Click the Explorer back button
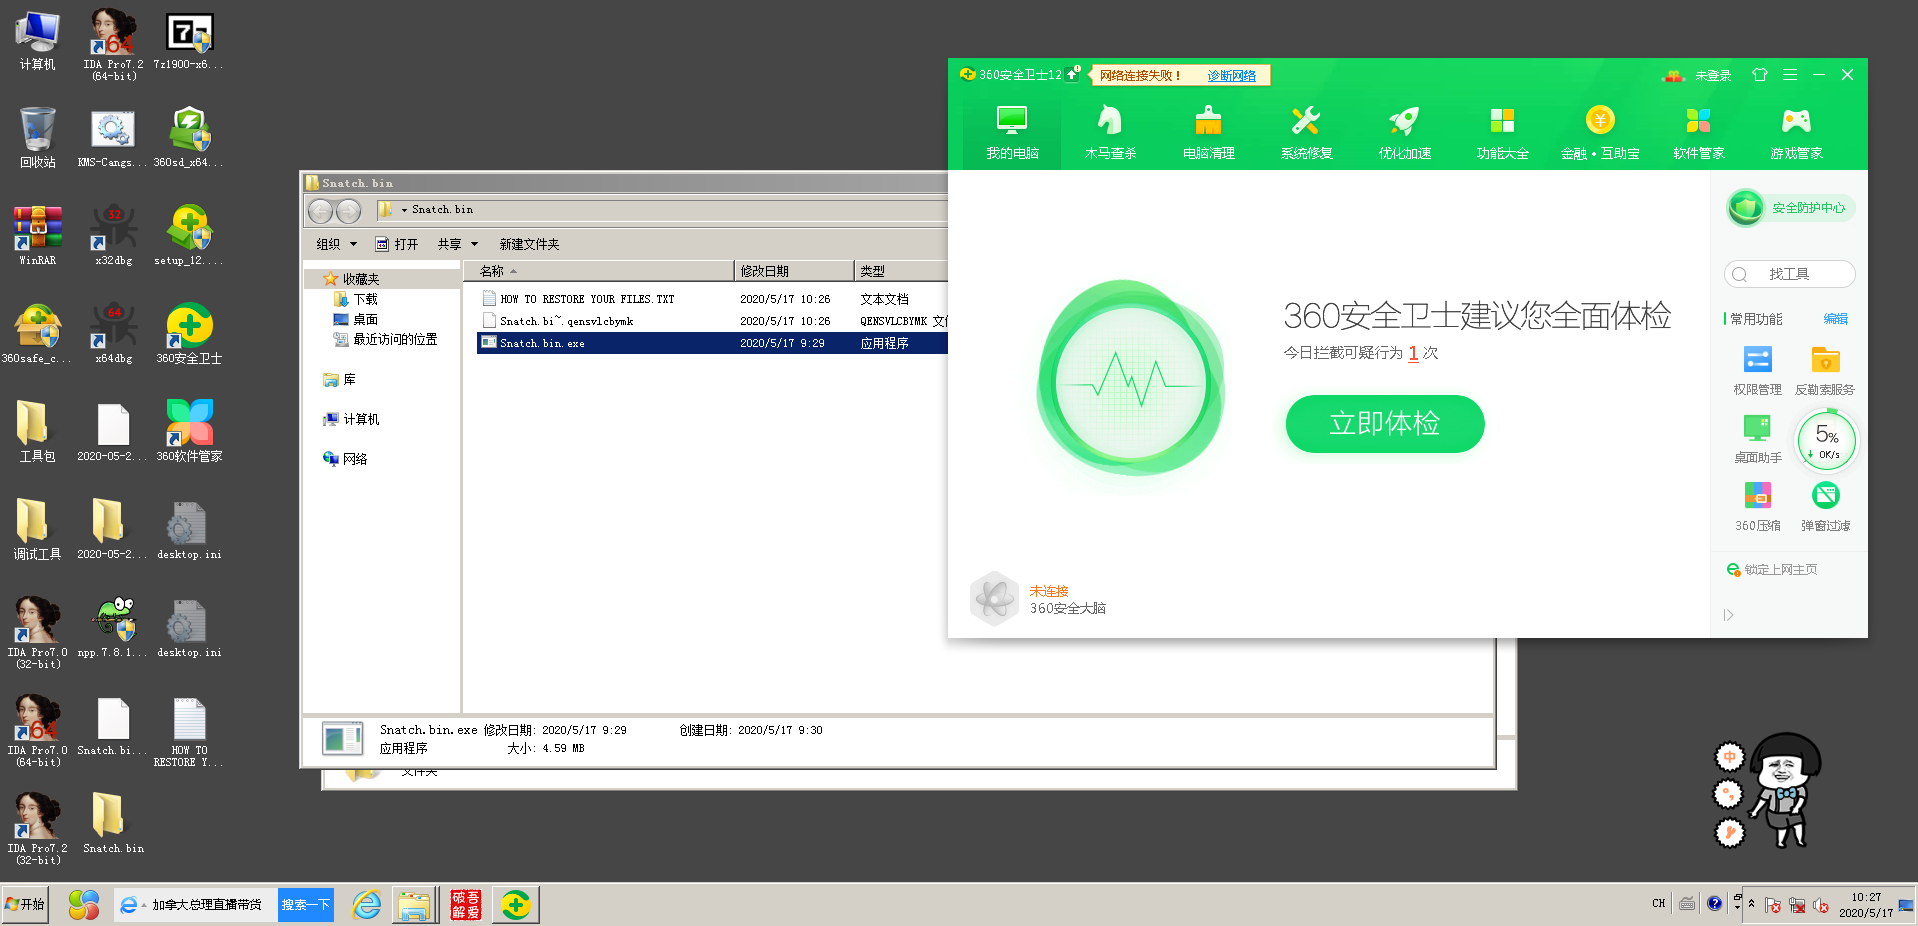This screenshot has height=926, width=1918. pyautogui.click(x=320, y=211)
